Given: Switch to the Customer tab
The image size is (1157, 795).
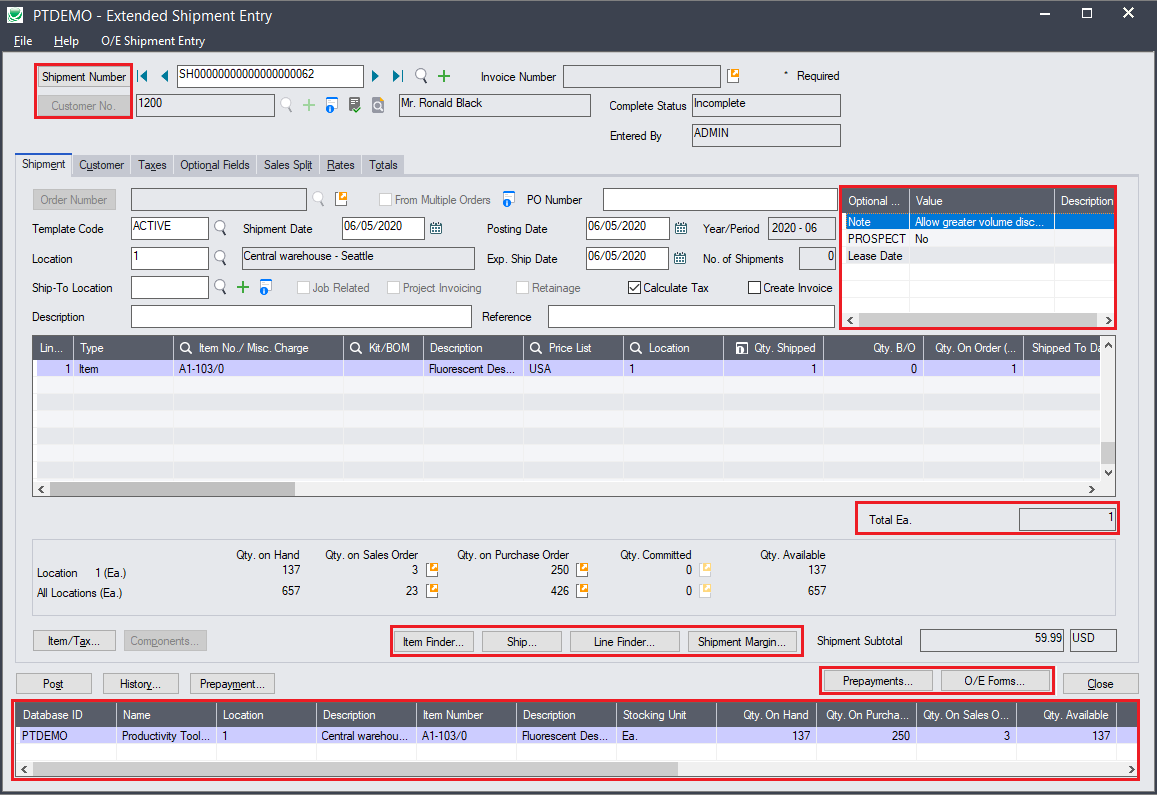Looking at the screenshot, I should click(x=102, y=165).
